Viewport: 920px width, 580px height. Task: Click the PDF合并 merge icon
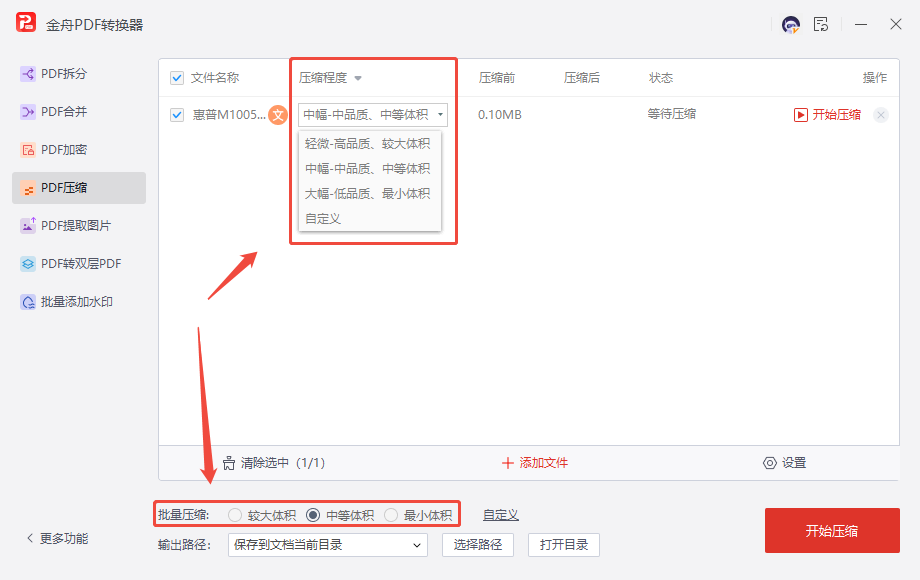28,111
